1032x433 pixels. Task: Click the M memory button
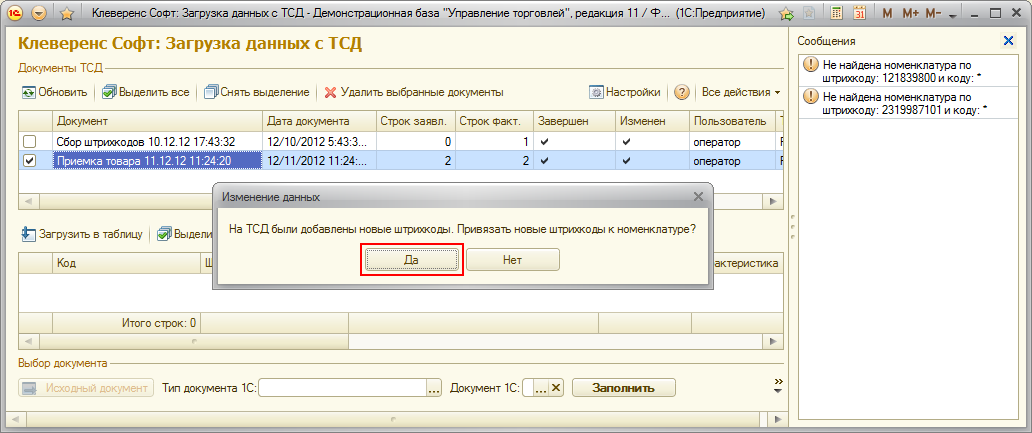tap(888, 13)
